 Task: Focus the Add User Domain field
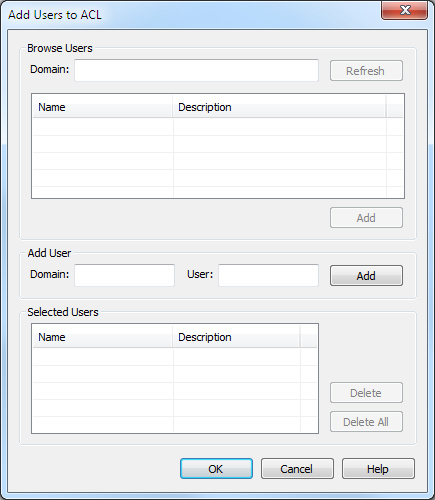point(124,275)
